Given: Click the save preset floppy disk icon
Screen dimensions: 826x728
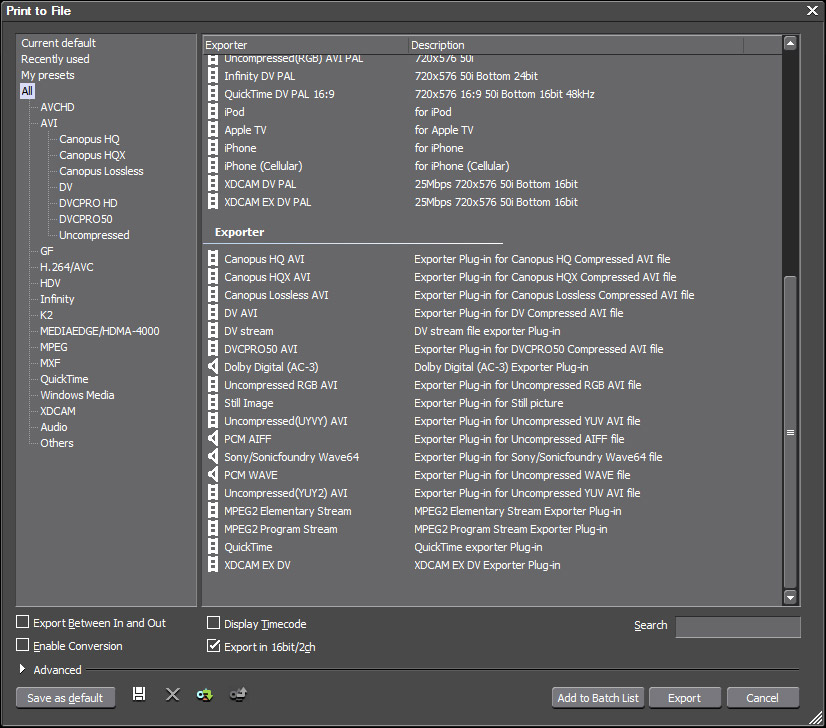Looking at the screenshot, I should (139, 694).
